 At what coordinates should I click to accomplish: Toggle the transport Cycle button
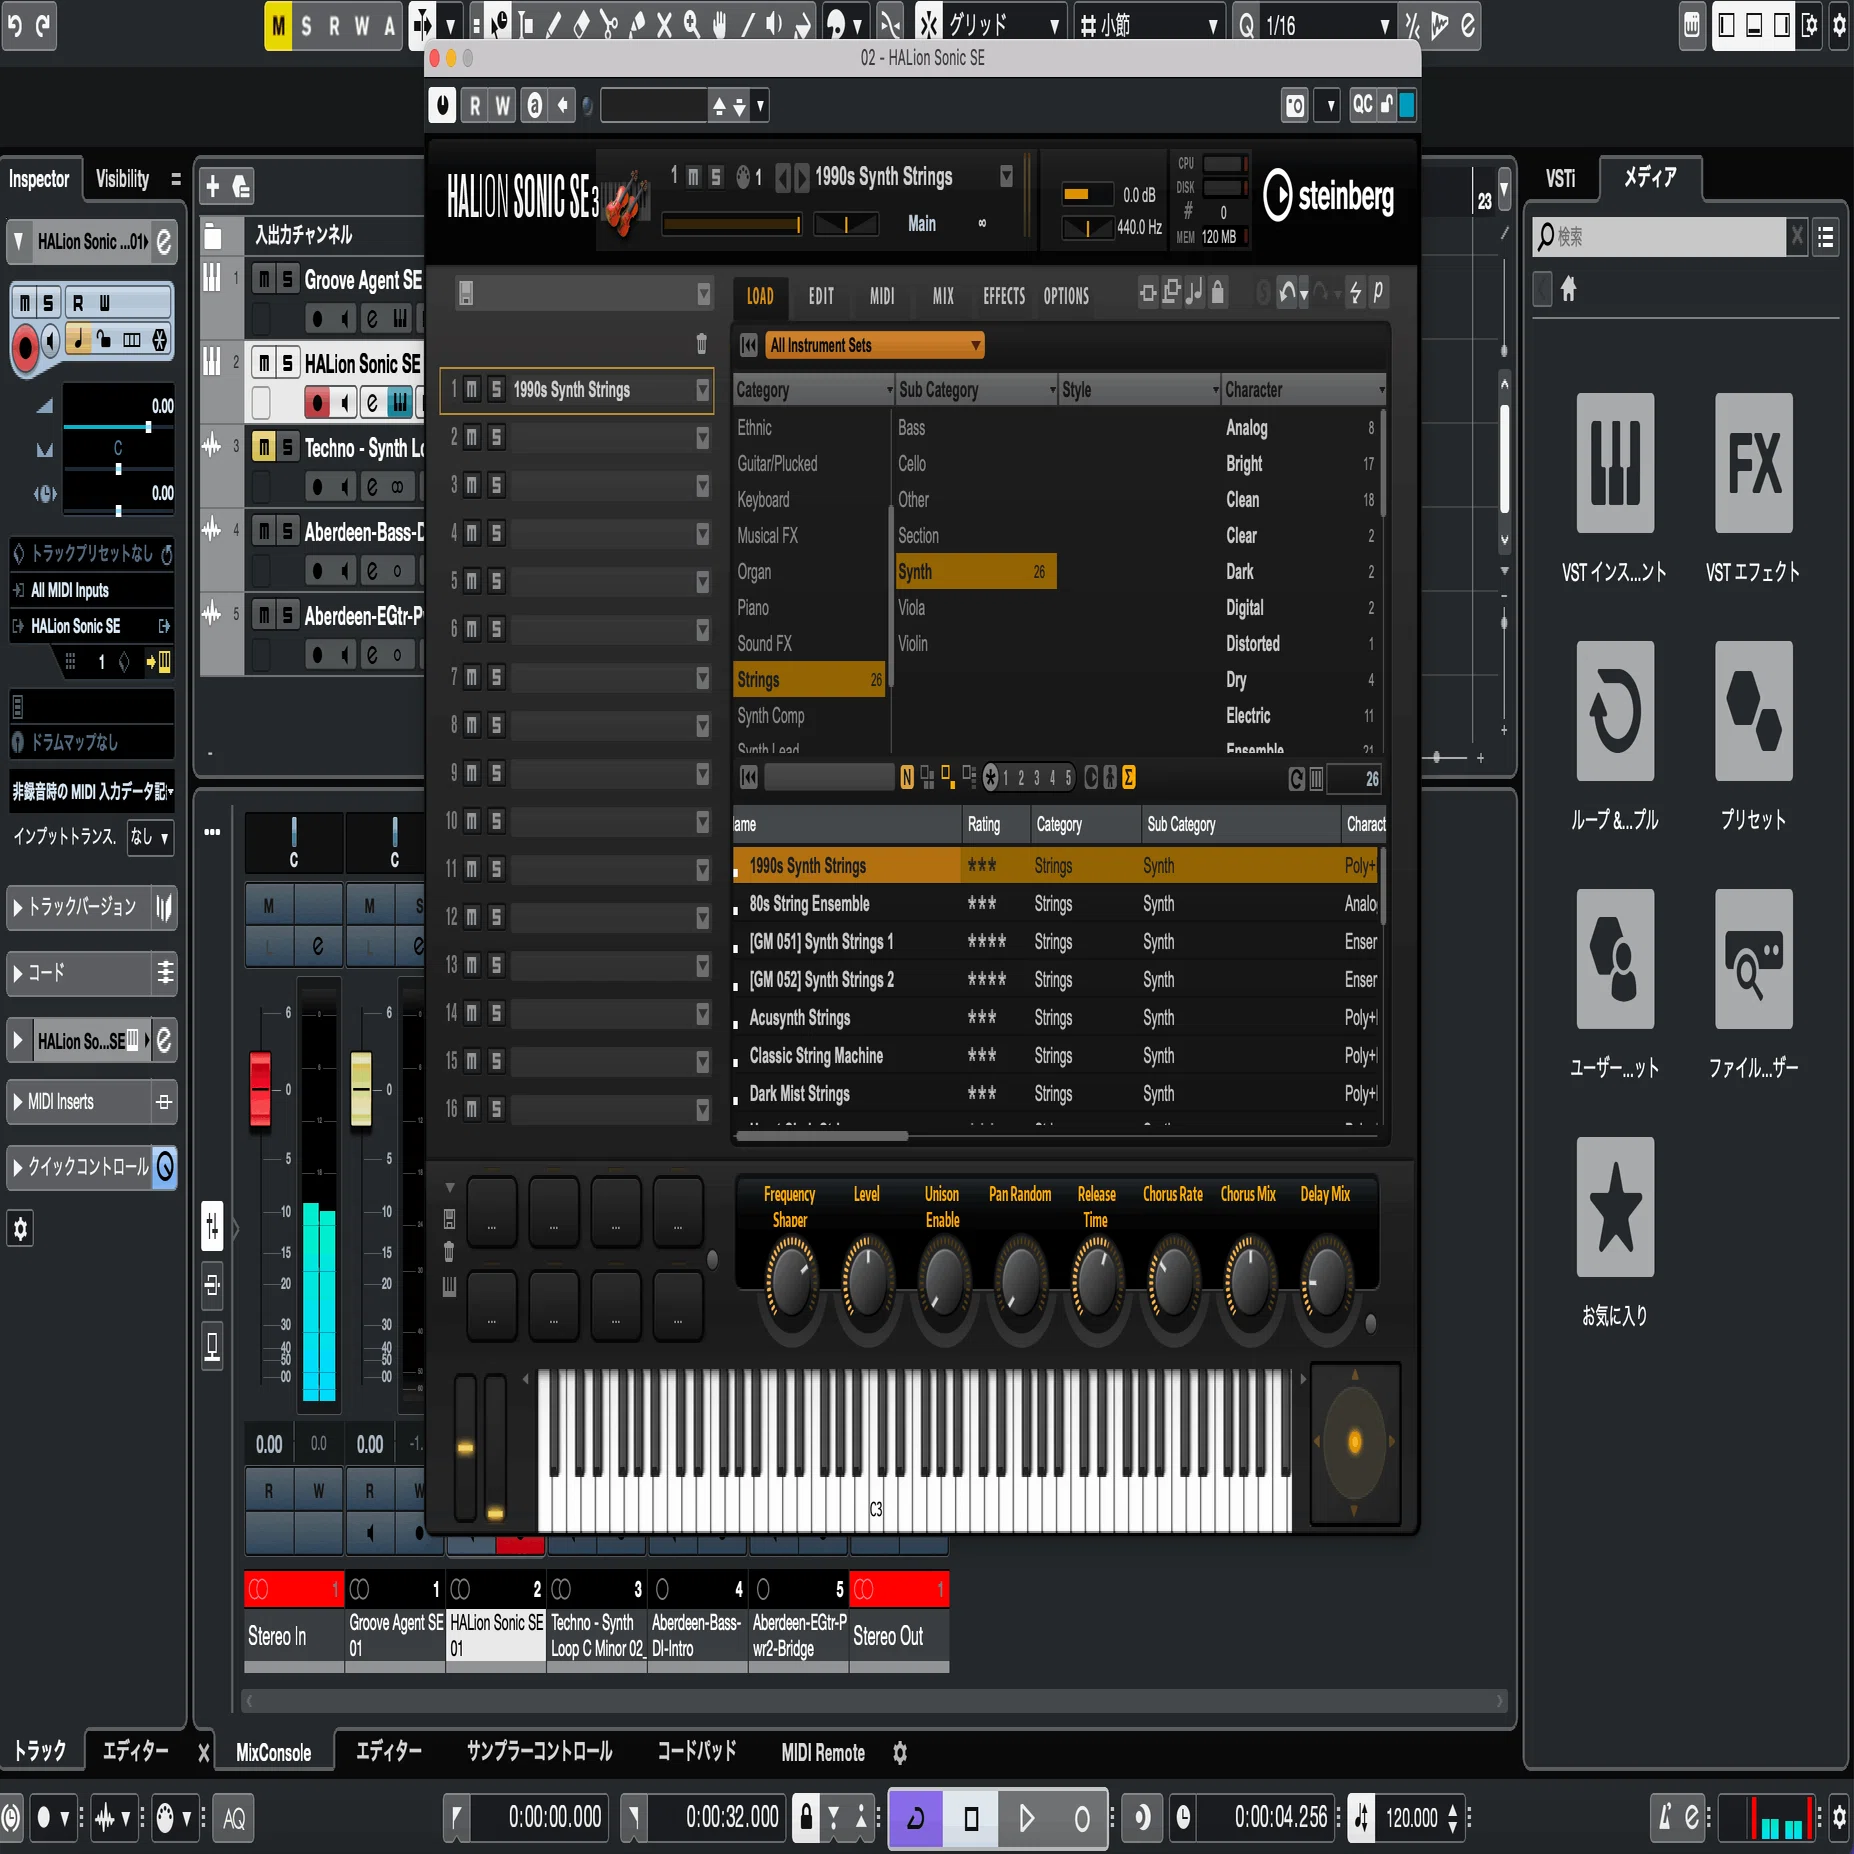(916, 1817)
